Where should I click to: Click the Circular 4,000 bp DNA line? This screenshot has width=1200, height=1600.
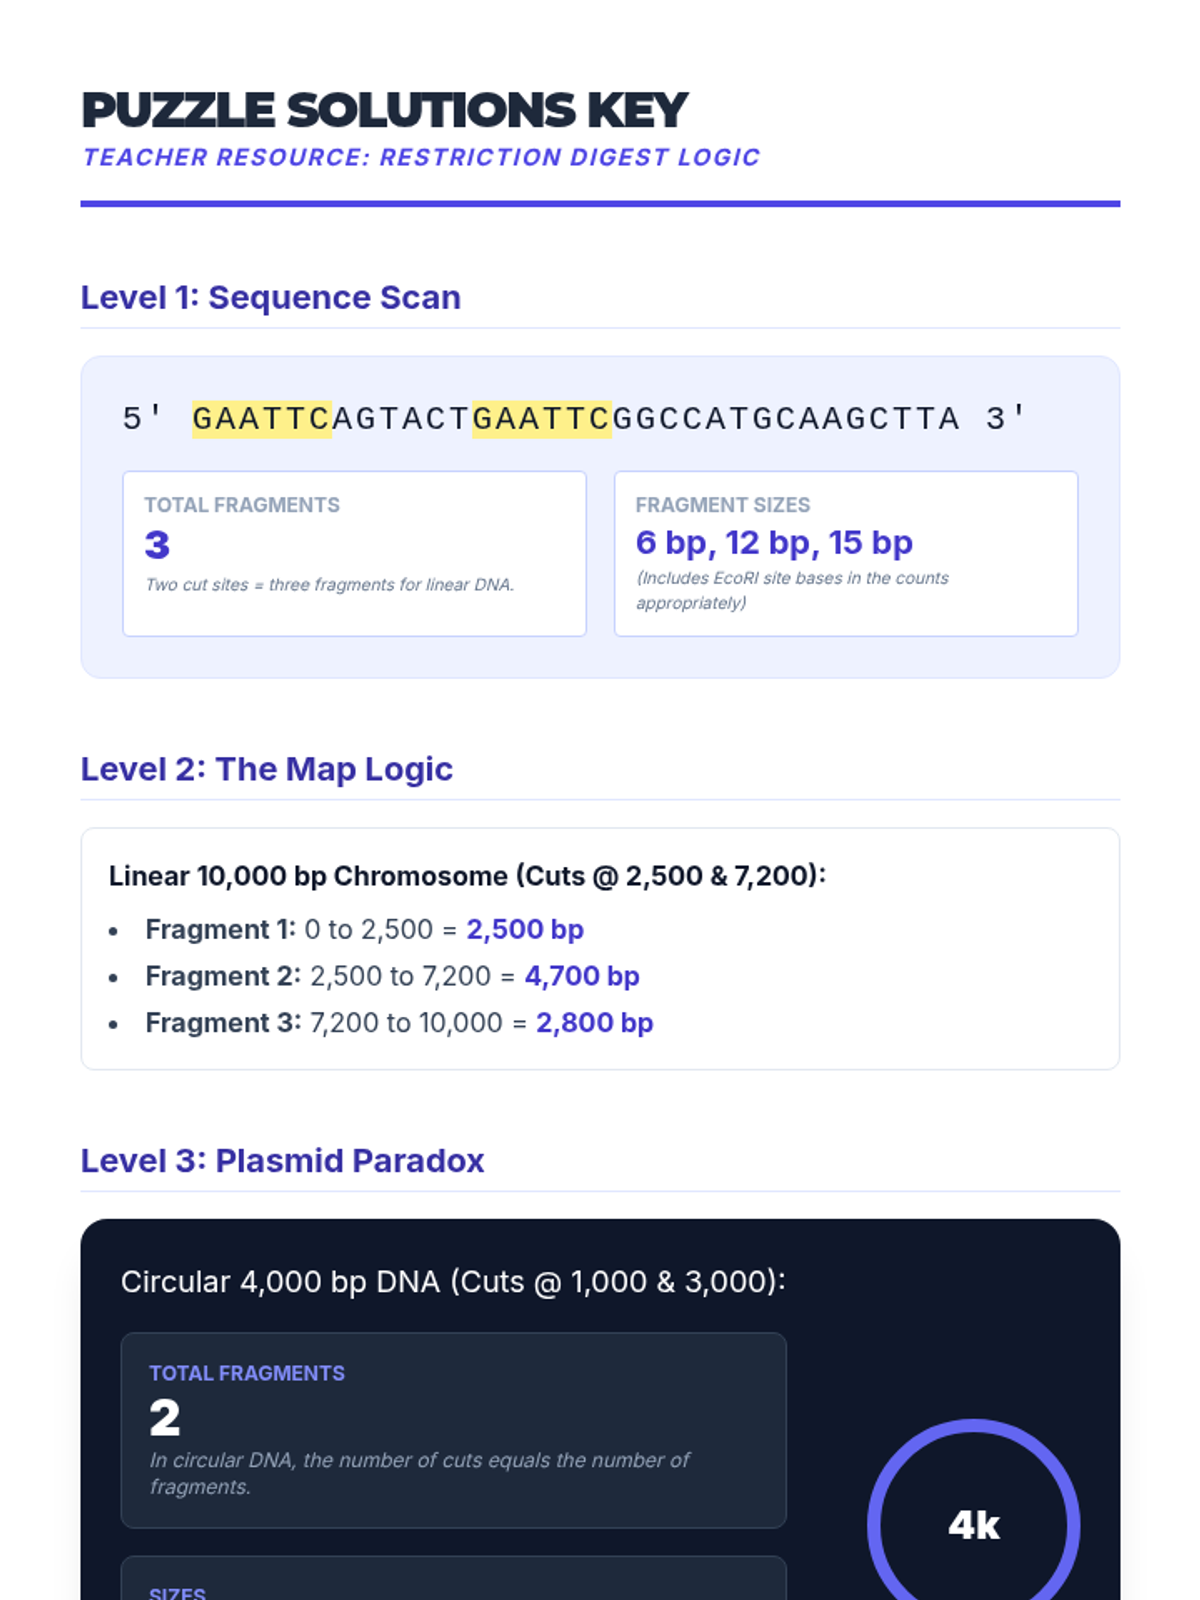point(453,1282)
